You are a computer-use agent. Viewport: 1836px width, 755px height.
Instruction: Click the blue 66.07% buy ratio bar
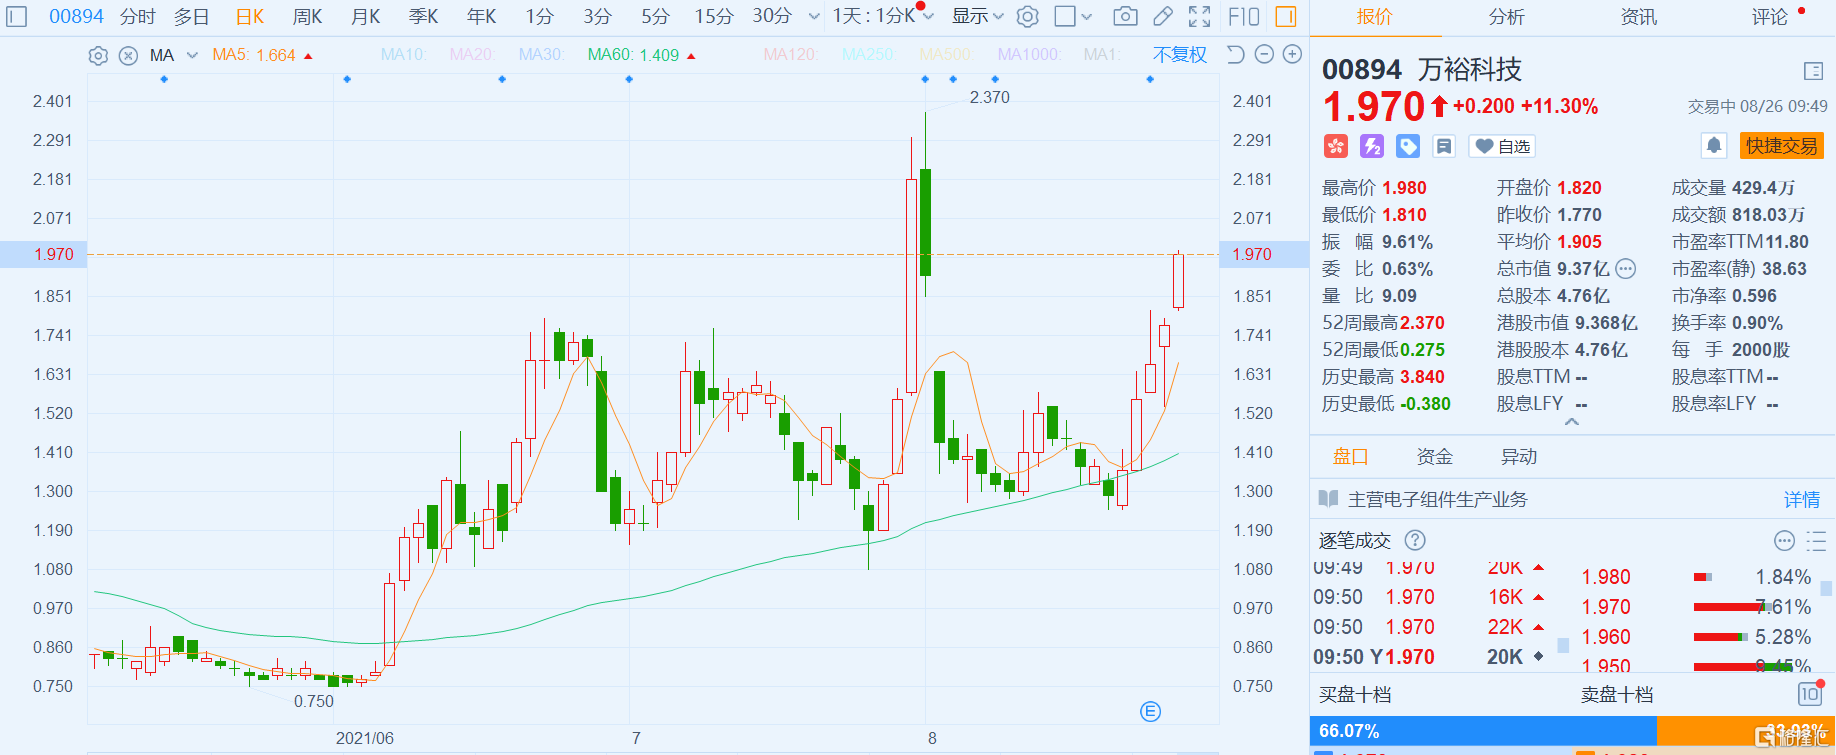1483,731
